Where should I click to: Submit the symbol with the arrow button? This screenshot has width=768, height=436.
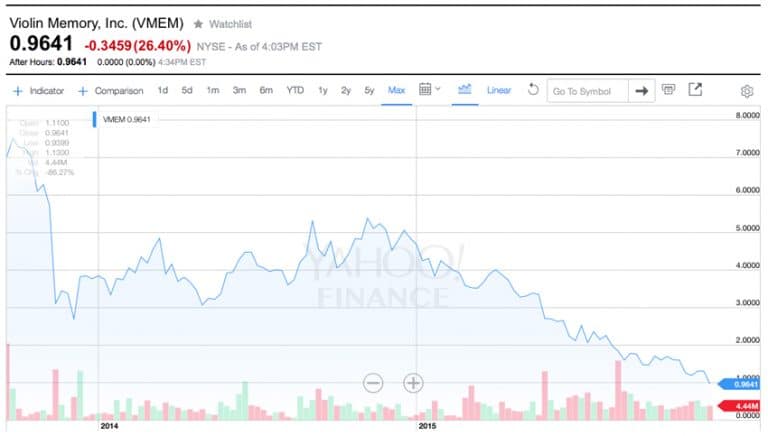(642, 91)
